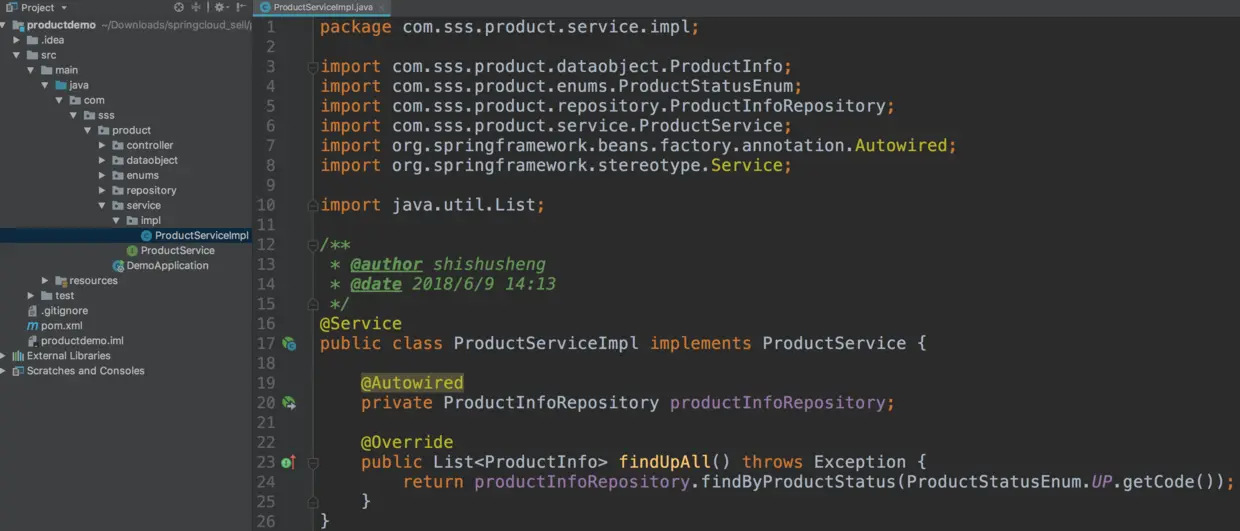
Task: Select ProductServiceImpl class in project tree
Action: pos(201,235)
